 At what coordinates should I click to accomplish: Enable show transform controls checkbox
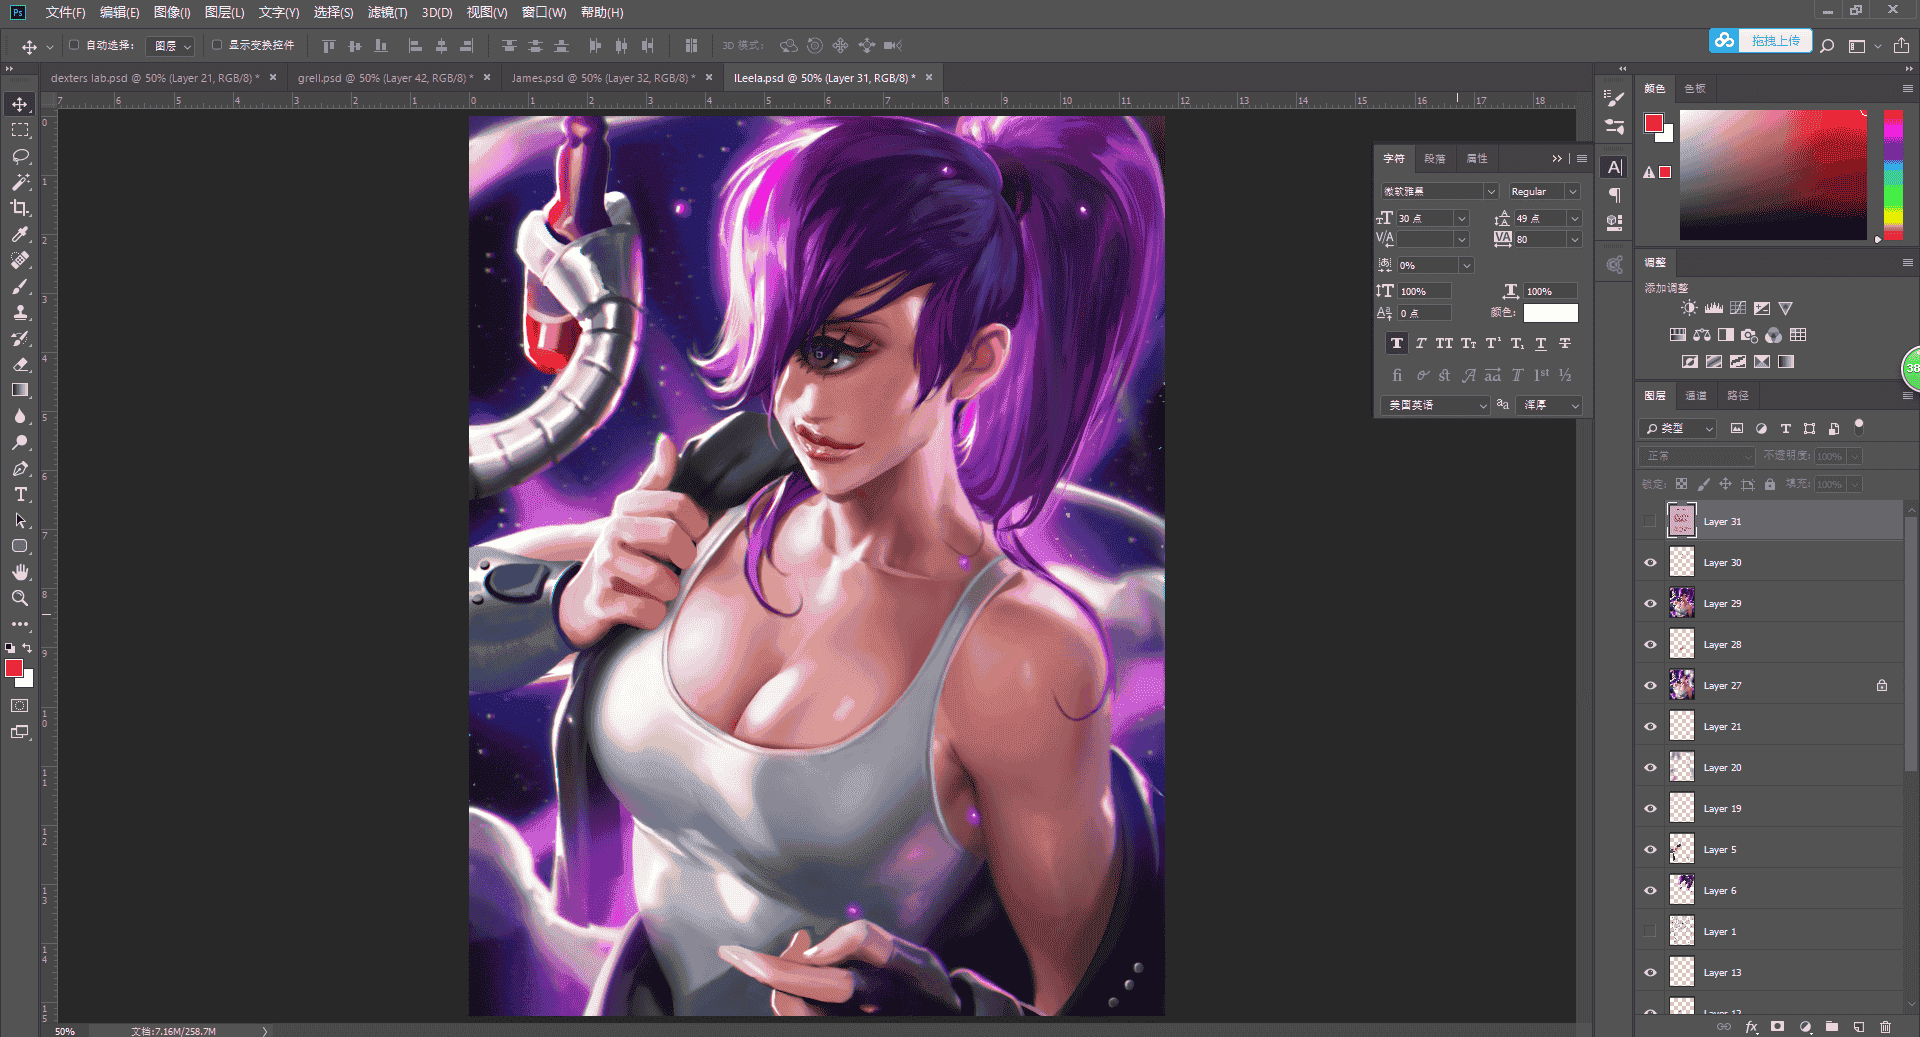pyautogui.click(x=217, y=45)
